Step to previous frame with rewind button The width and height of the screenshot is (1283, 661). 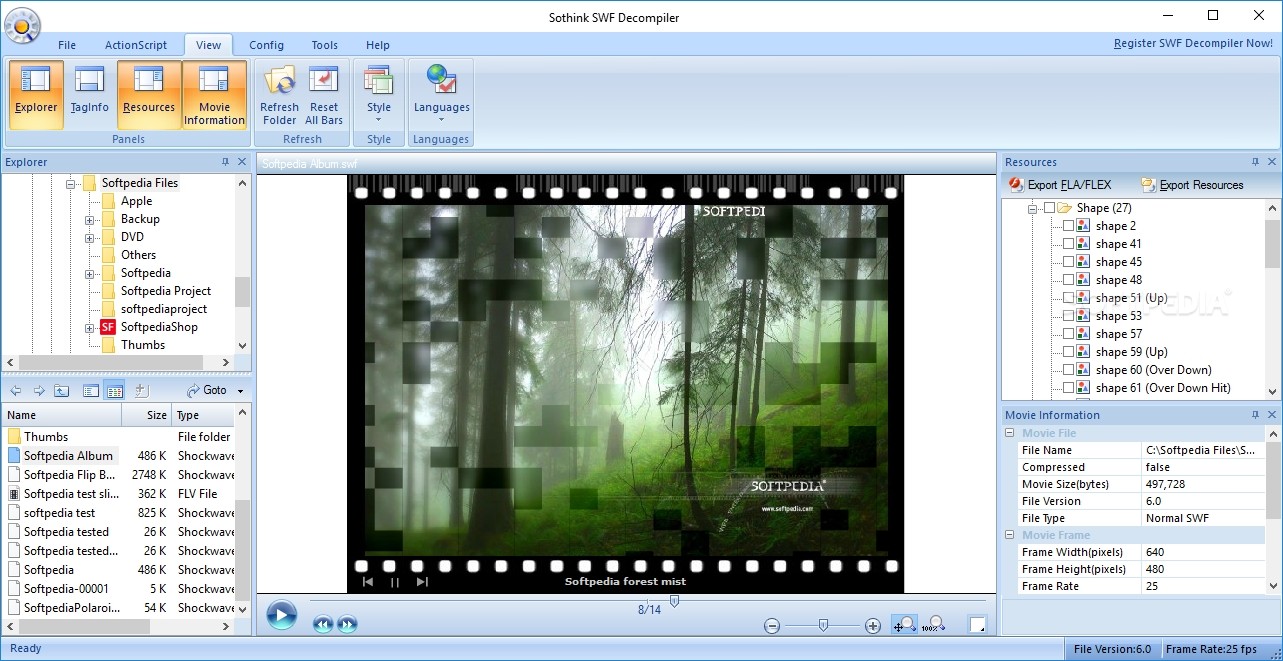point(322,625)
